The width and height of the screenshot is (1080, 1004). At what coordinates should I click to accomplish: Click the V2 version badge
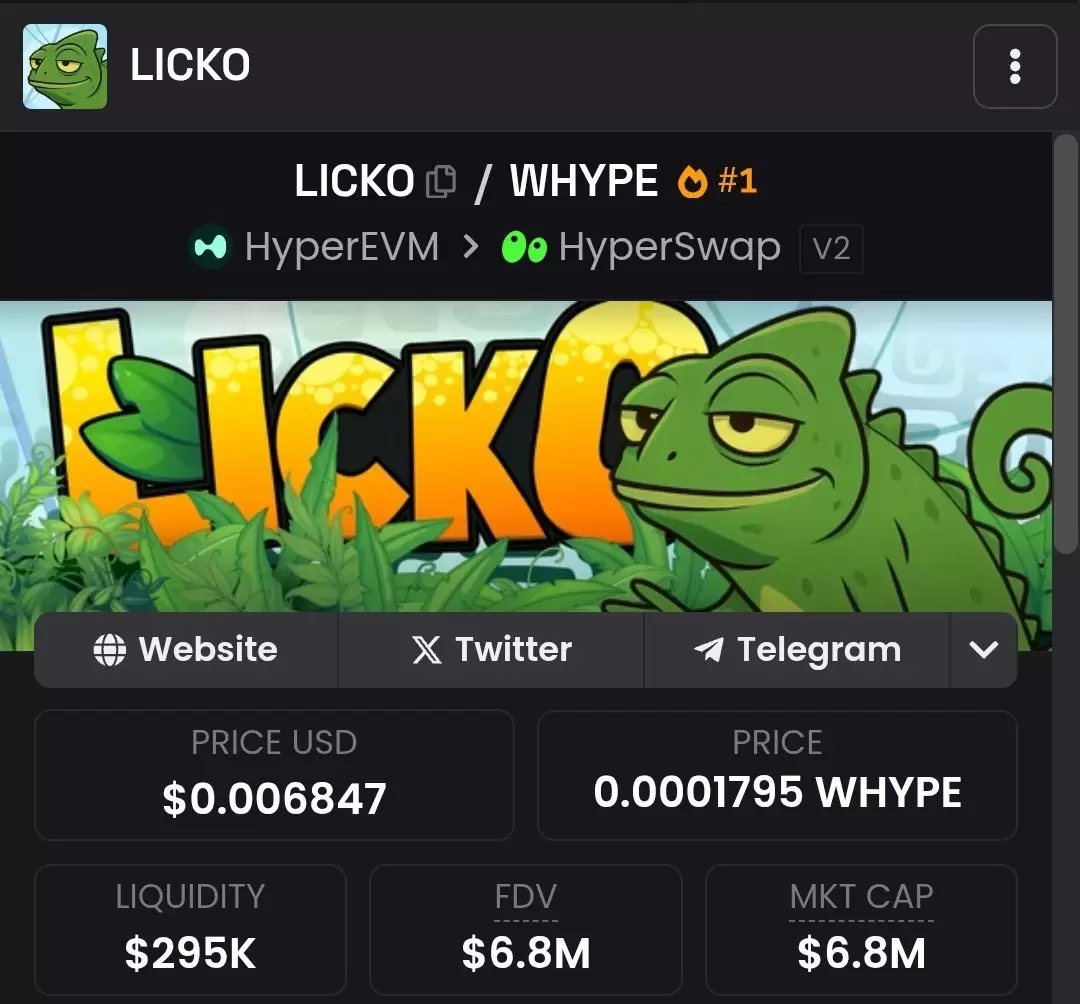831,249
